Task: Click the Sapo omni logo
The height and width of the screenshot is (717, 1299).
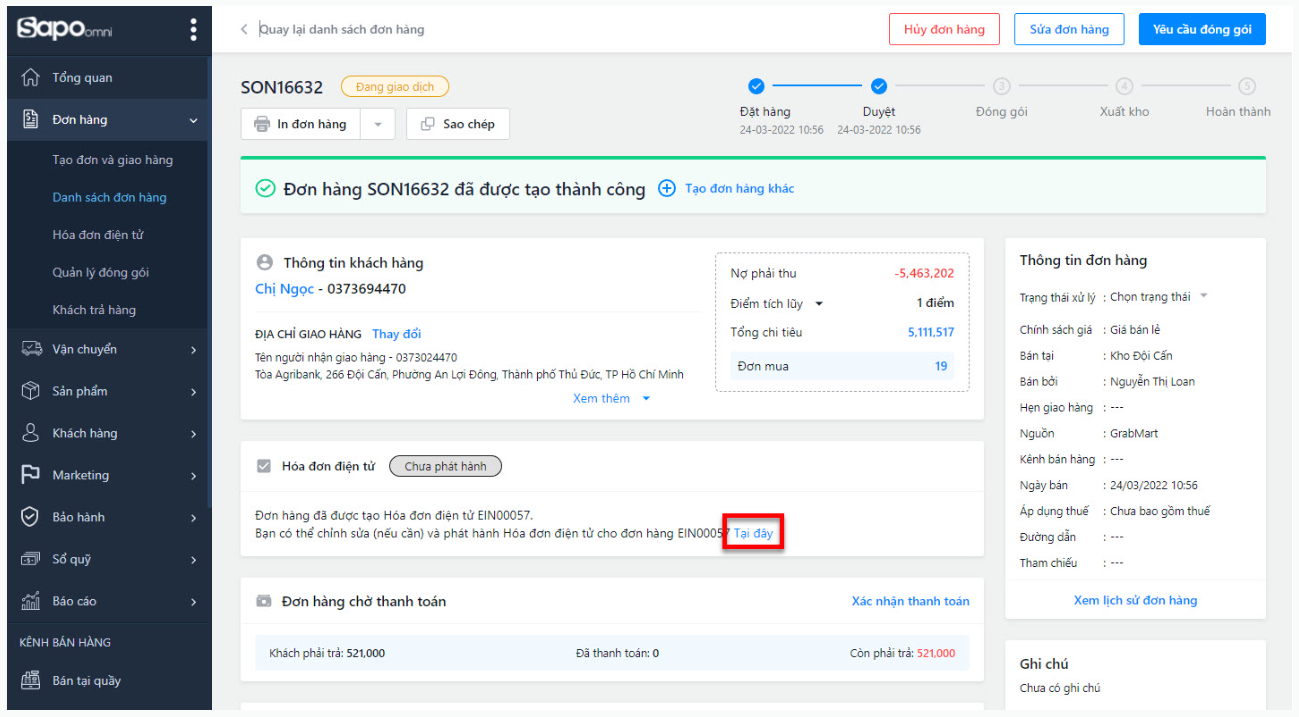Action: coord(65,29)
